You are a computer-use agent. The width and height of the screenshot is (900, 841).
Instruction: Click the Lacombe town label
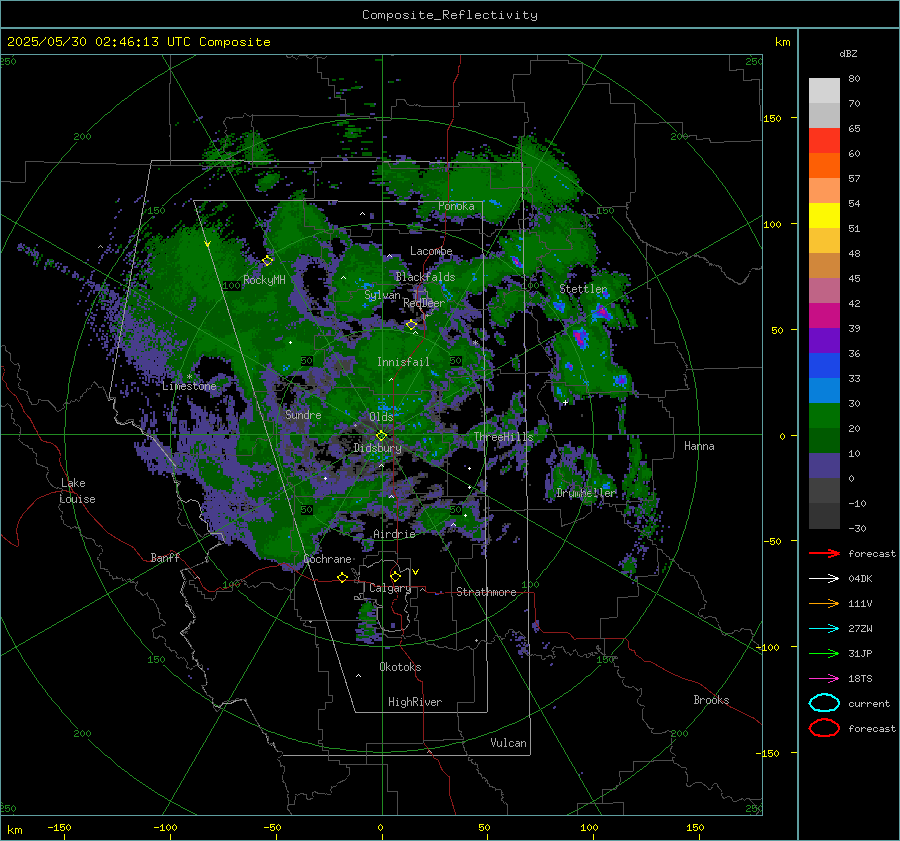click(x=431, y=251)
